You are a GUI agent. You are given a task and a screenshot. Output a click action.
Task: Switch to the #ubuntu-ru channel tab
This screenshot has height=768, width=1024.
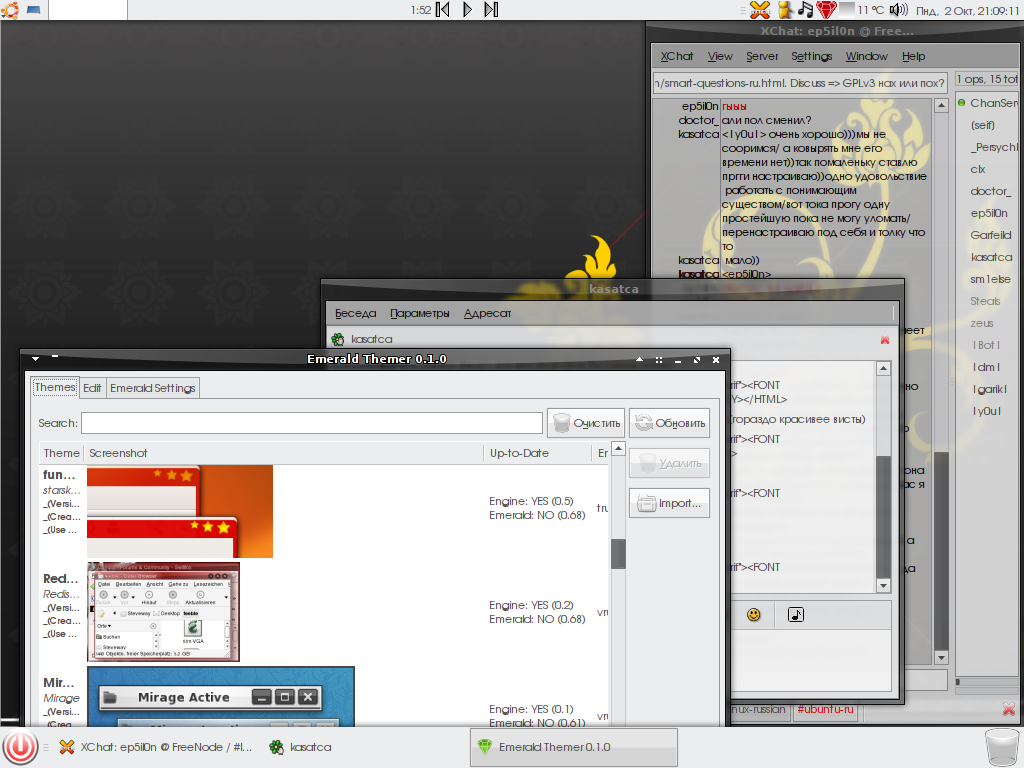pos(825,709)
